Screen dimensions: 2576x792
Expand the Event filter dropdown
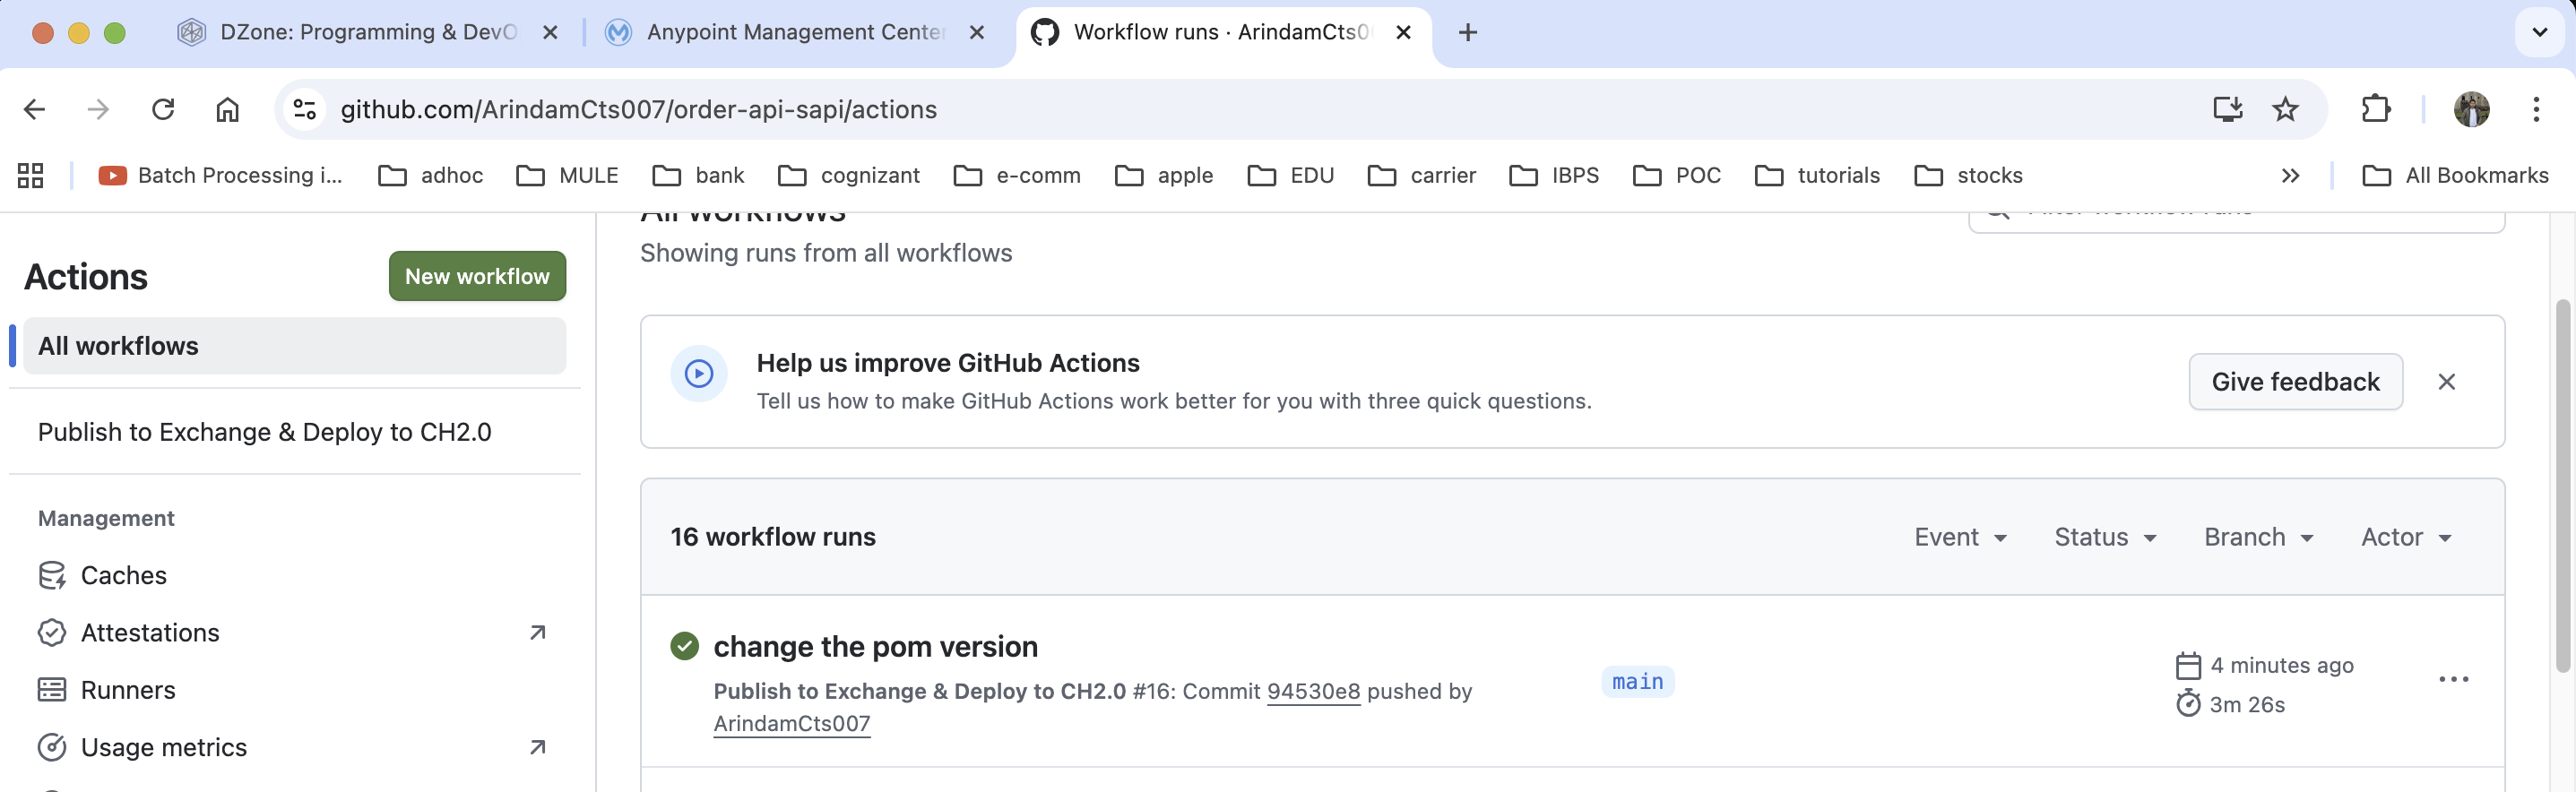coord(1961,537)
